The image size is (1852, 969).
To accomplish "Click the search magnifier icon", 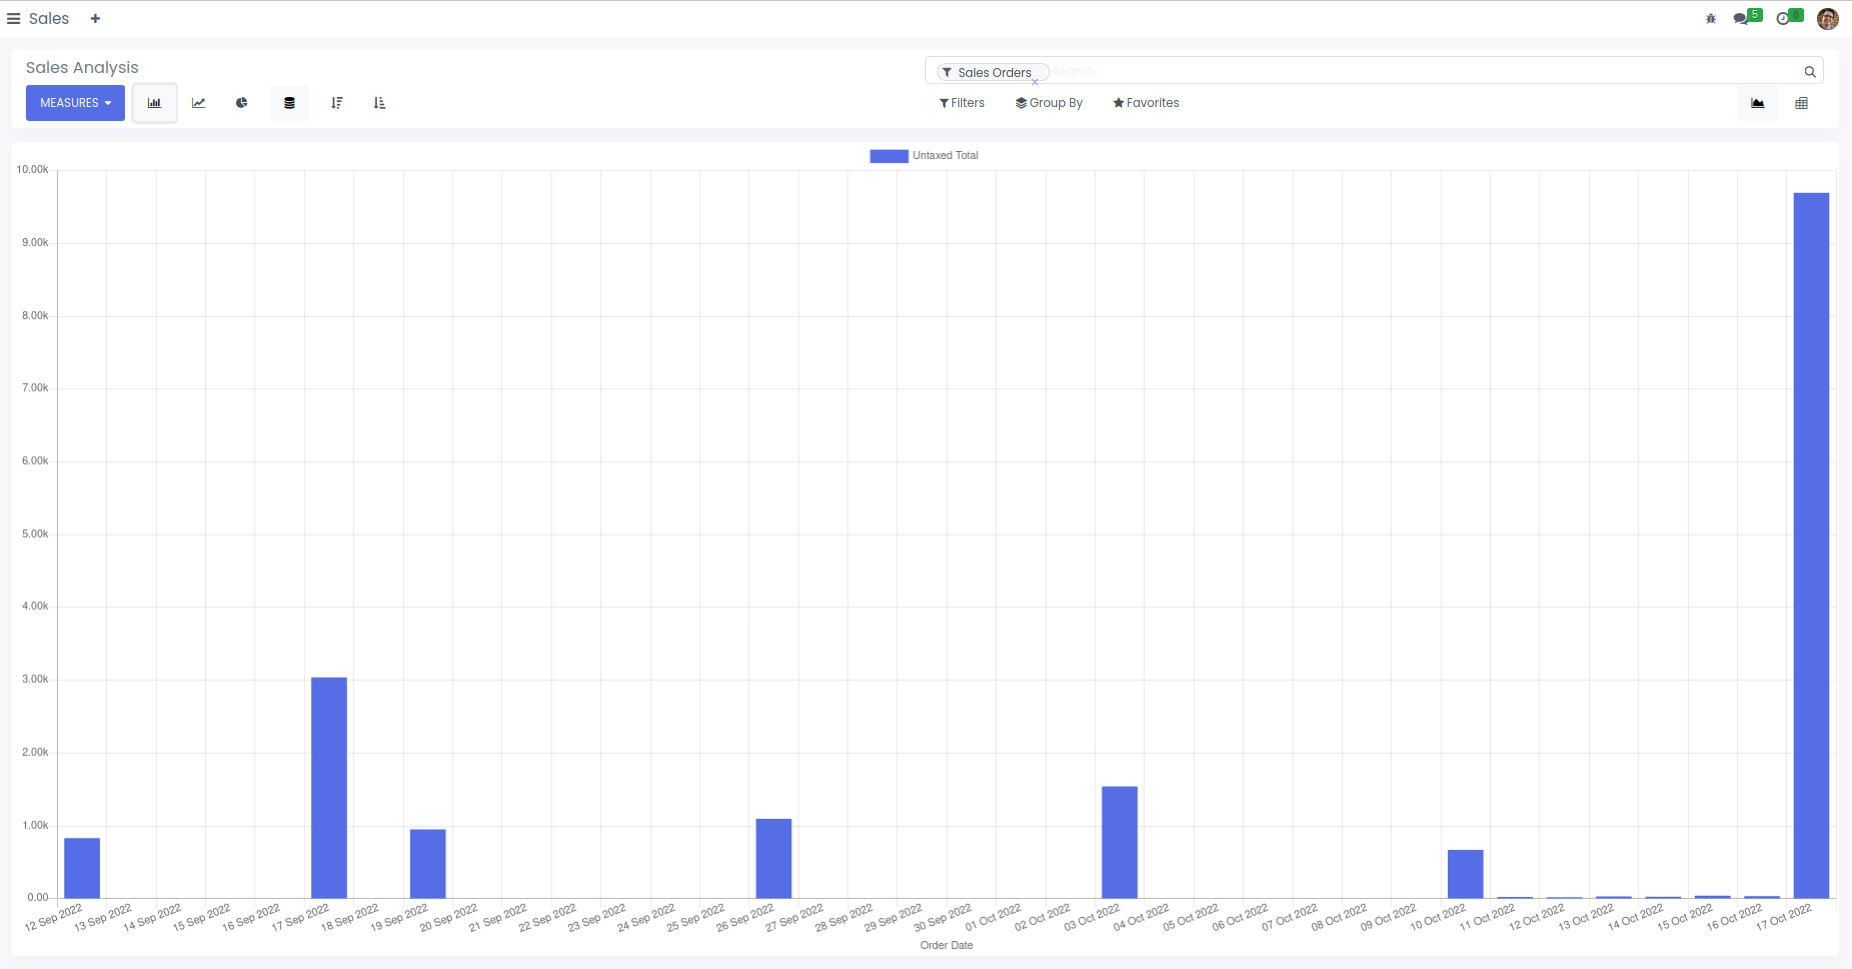I will [x=1810, y=72].
